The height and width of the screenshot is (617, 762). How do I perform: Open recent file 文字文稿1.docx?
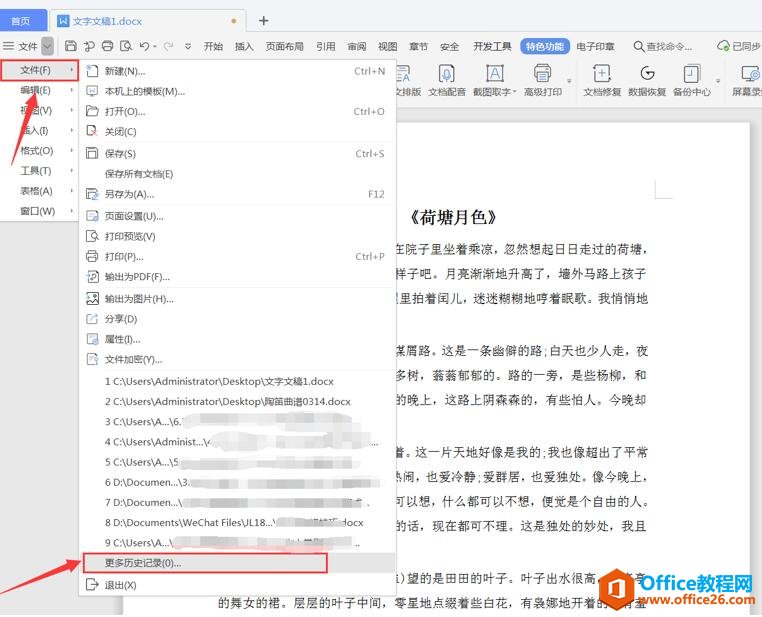coord(238,382)
